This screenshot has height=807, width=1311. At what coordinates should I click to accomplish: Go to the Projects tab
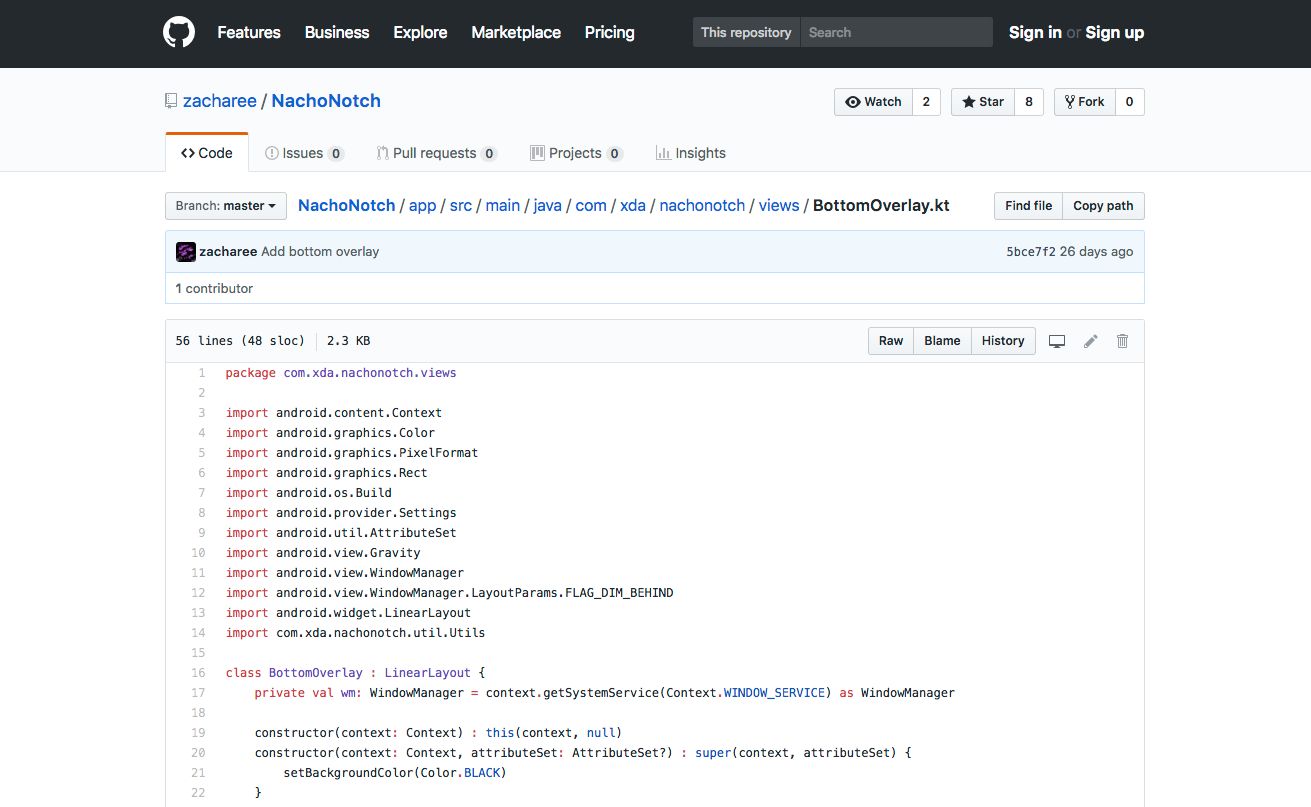pyautogui.click(x=575, y=153)
